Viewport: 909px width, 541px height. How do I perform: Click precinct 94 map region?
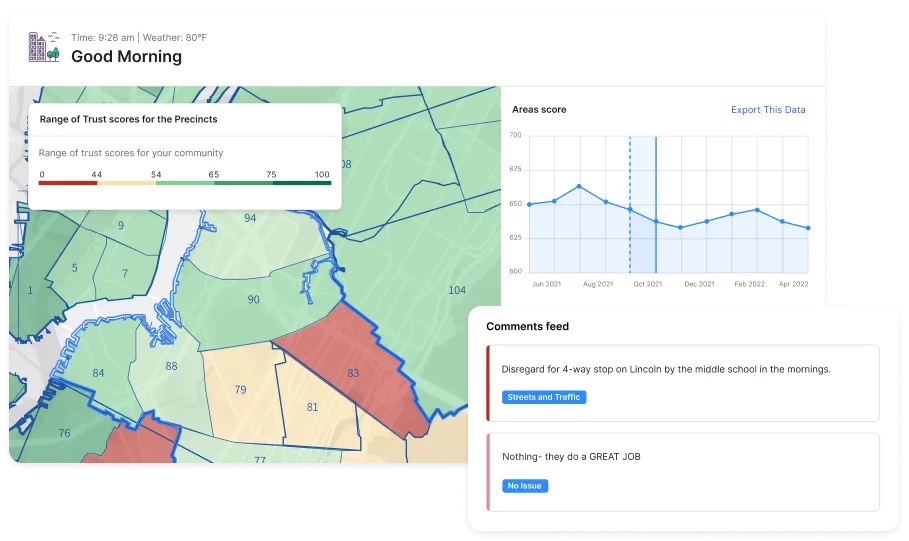250,218
